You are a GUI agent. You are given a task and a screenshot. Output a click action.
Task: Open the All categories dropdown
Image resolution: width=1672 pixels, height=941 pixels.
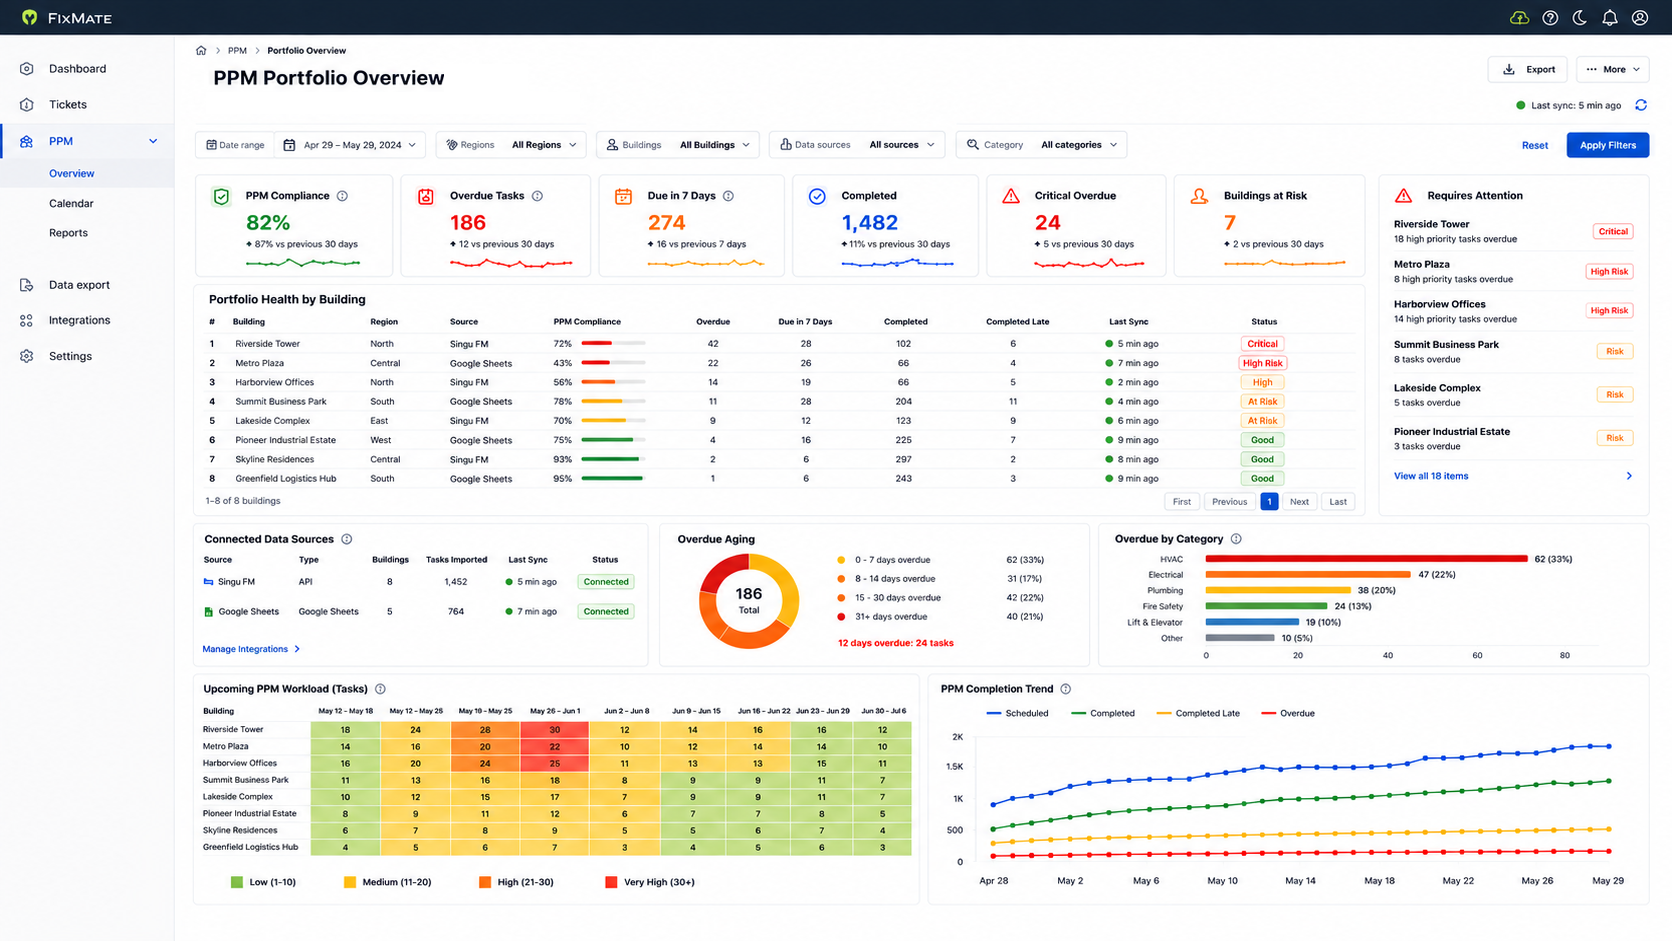tap(1078, 145)
